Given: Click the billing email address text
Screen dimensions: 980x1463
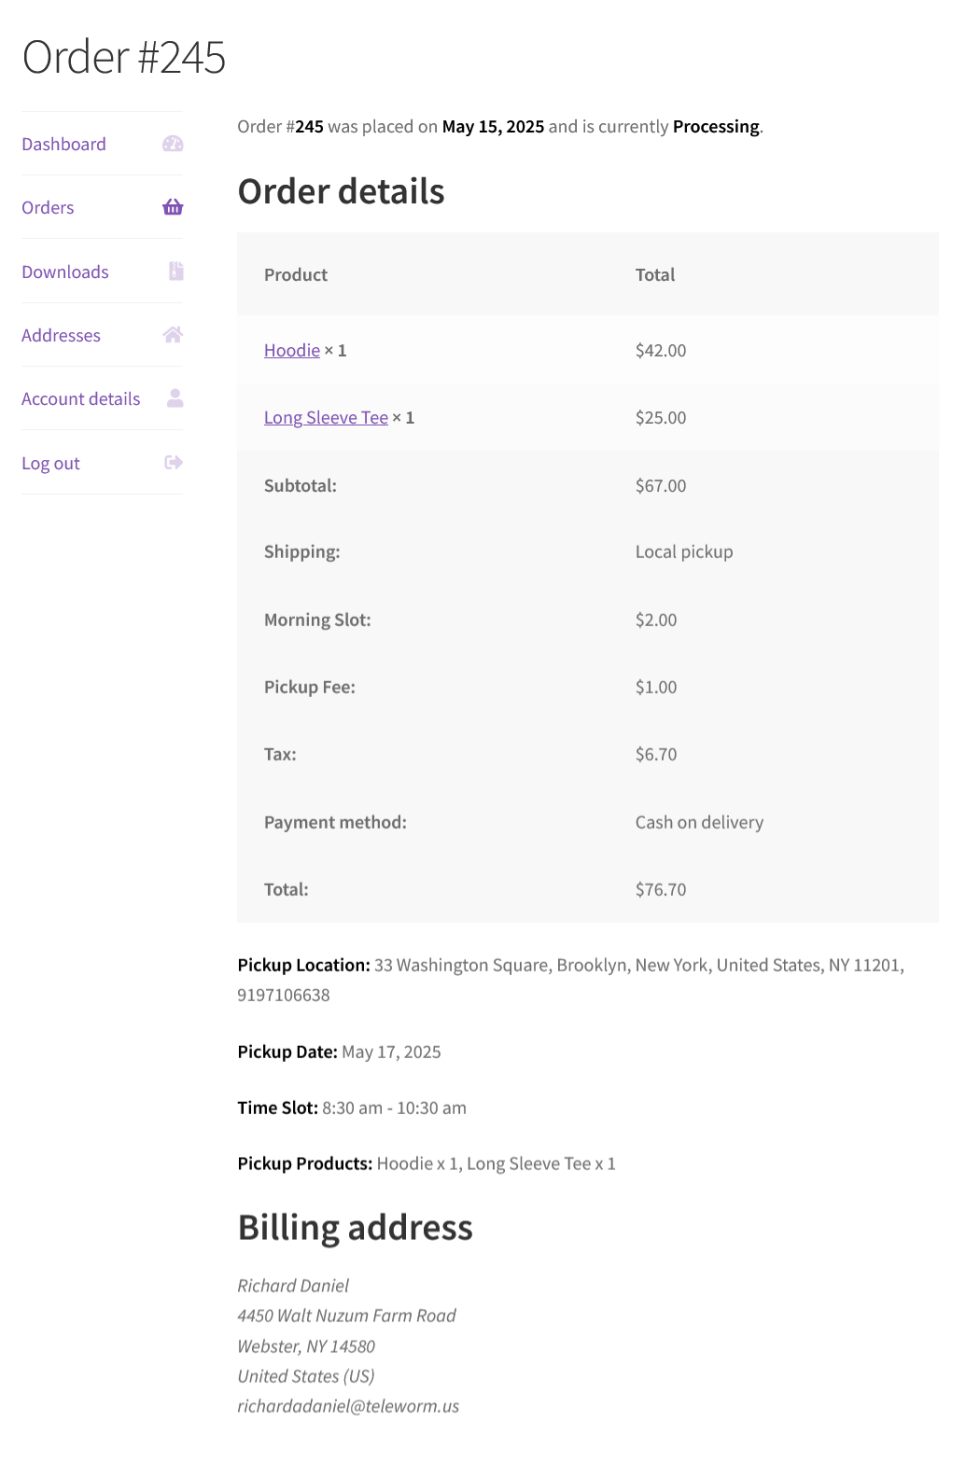Looking at the screenshot, I should pyautogui.click(x=348, y=1407).
